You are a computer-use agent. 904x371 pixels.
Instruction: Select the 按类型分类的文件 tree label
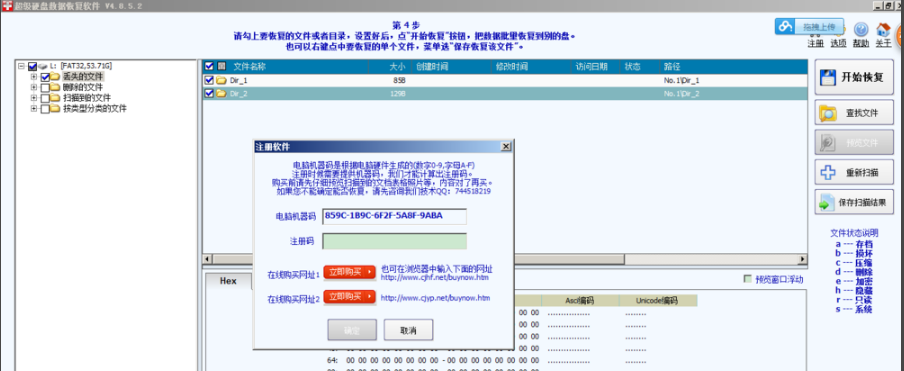[95, 108]
